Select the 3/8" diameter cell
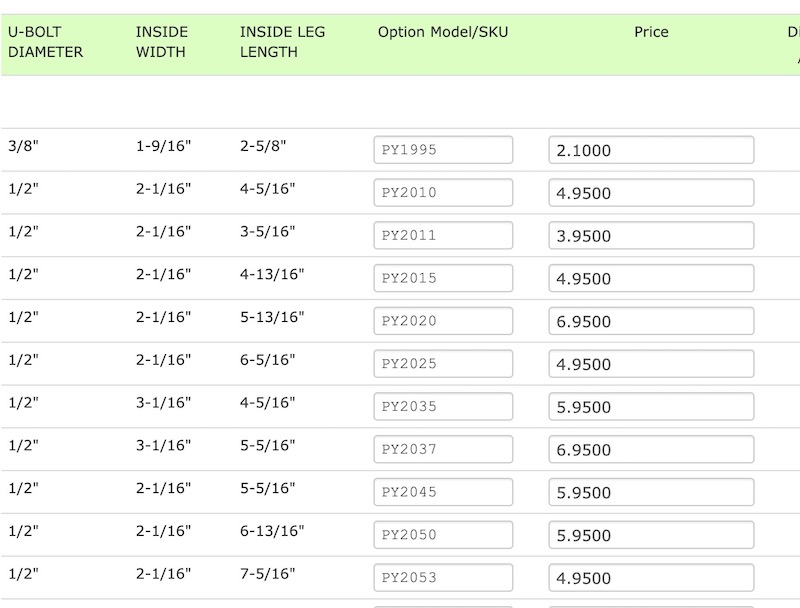The width and height of the screenshot is (800, 608). coord(23,146)
